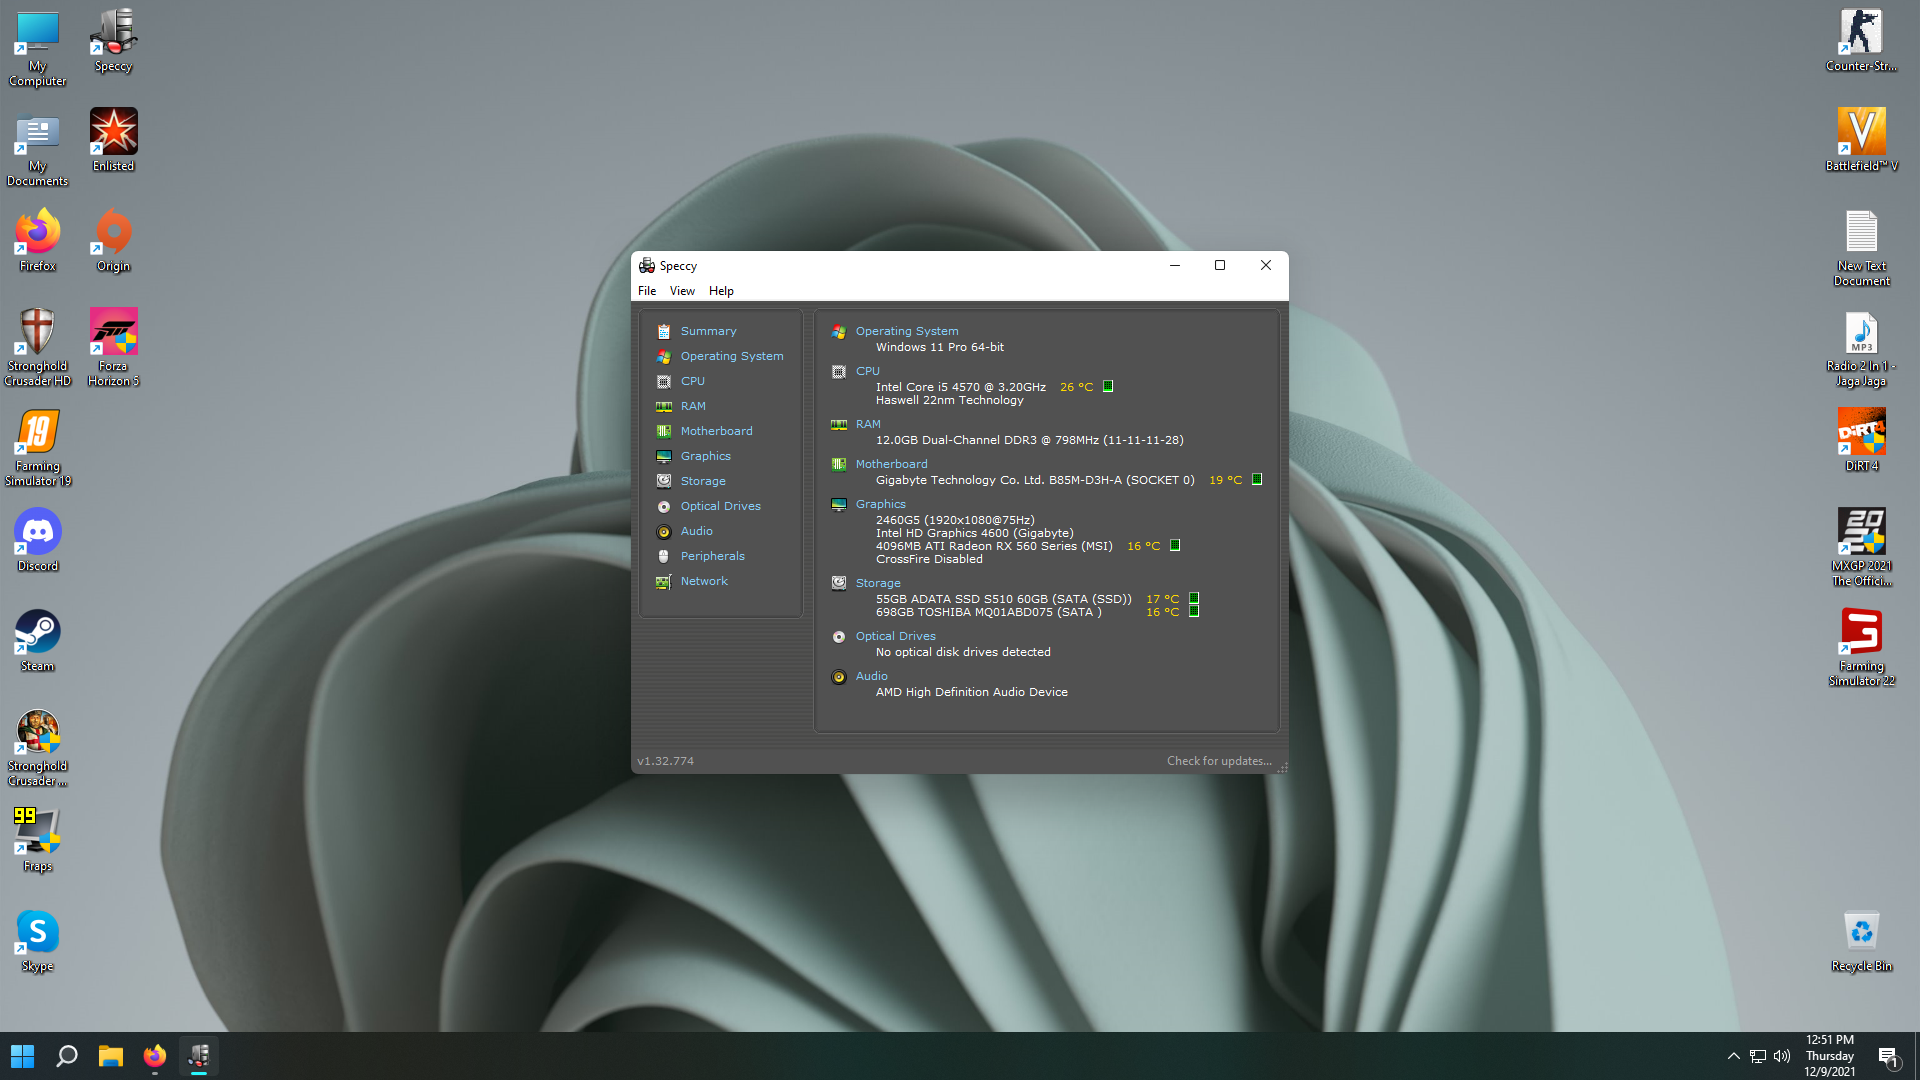This screenshot has width=1920, height=1080.
Task: Select the New Text Document file
Action: click(1861, 248)
